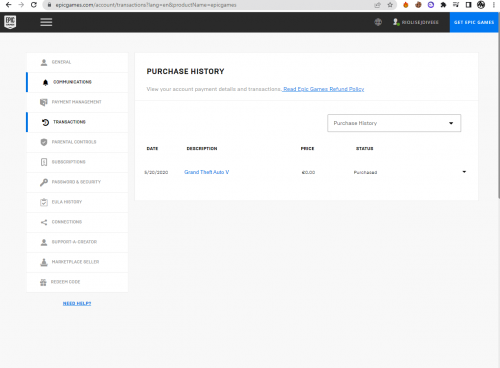This screenshot has height=368, width=500.
Task: Click the Epic Games logo
Action: pos(10,22)
